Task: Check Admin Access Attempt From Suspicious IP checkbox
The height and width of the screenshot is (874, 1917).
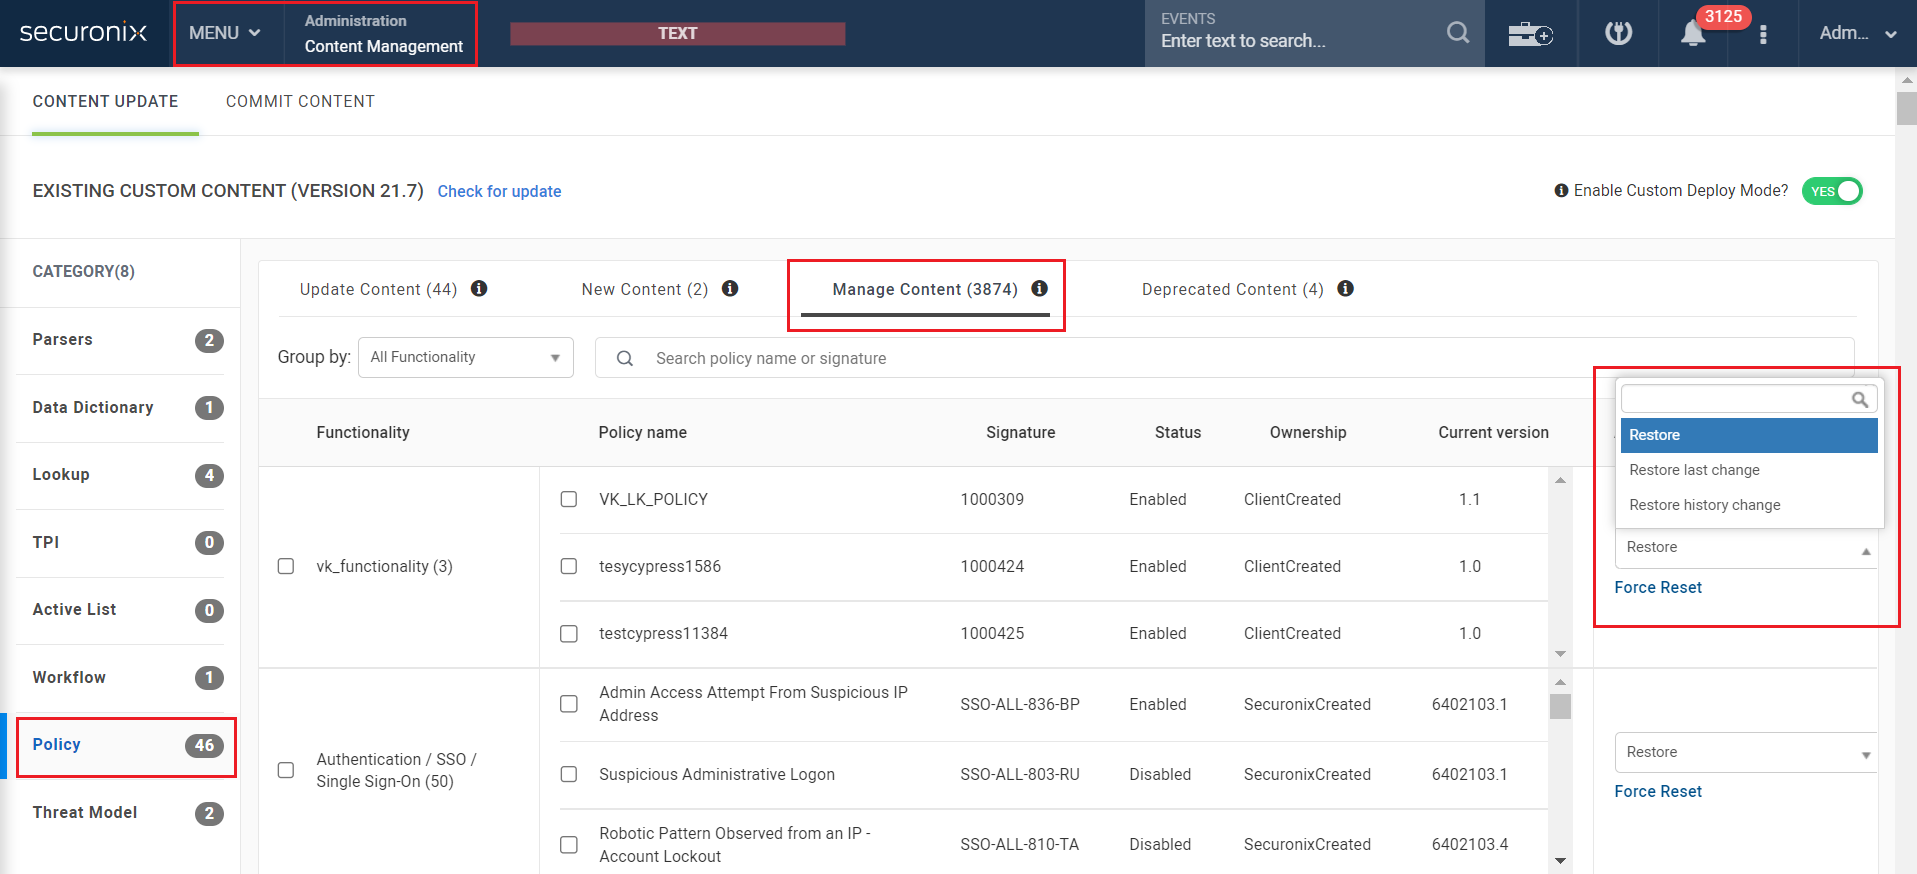Action: 569,704
